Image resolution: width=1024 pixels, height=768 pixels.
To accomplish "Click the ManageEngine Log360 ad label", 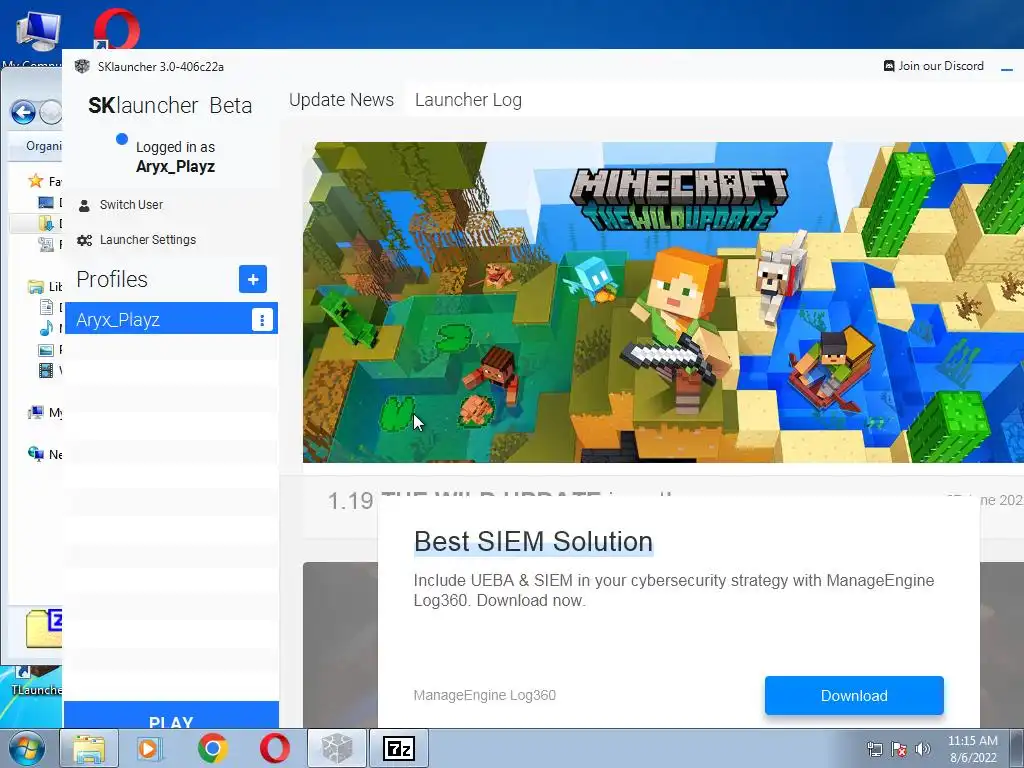I will (485, 696).
